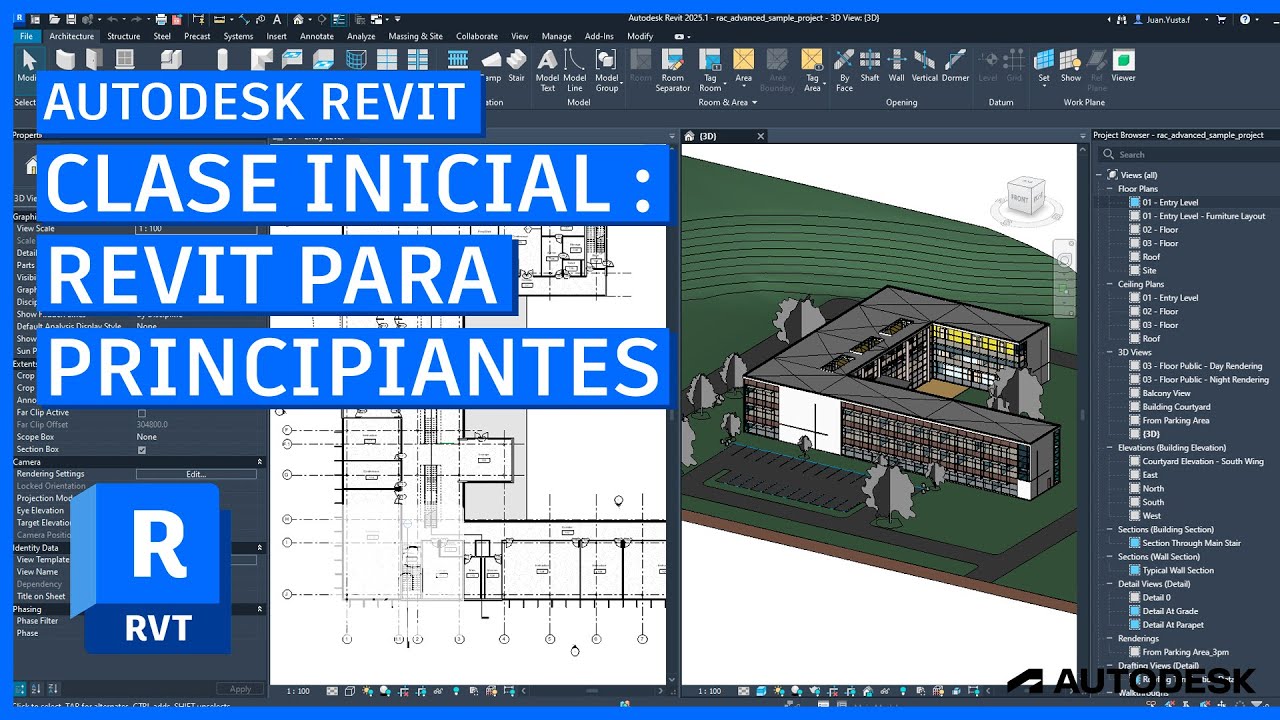Viewport: 1280px width, 720px height.
Task: Click the Rendering Settings Edit button
Action: tap(196, 474)
